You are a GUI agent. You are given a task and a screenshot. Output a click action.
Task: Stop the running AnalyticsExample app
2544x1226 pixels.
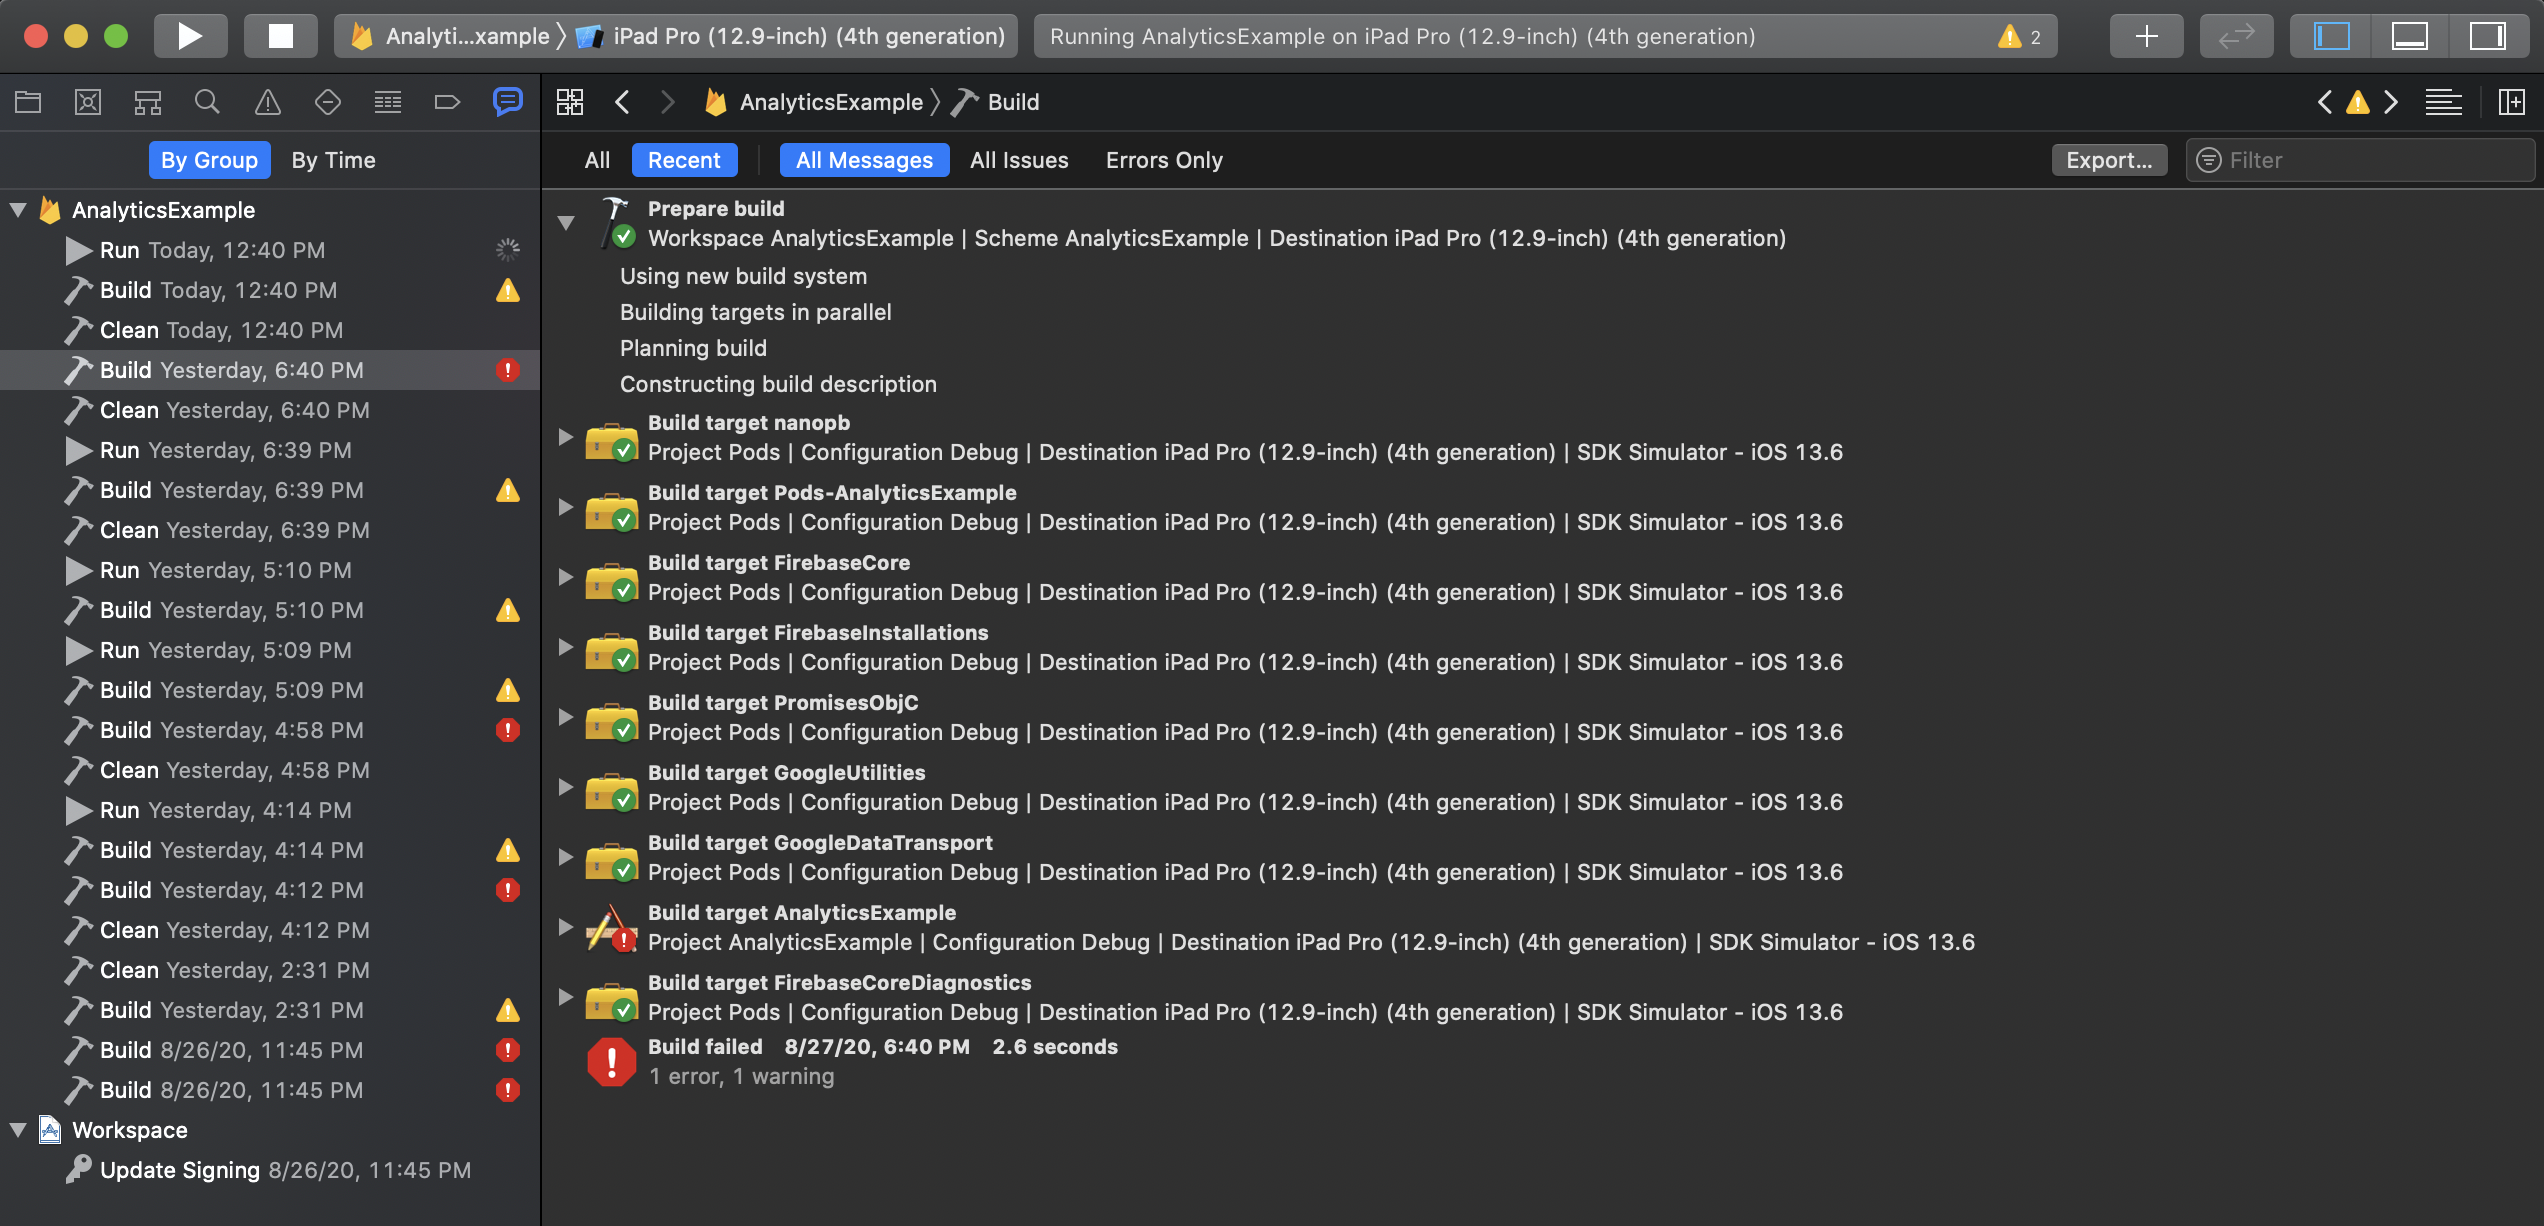280,35
